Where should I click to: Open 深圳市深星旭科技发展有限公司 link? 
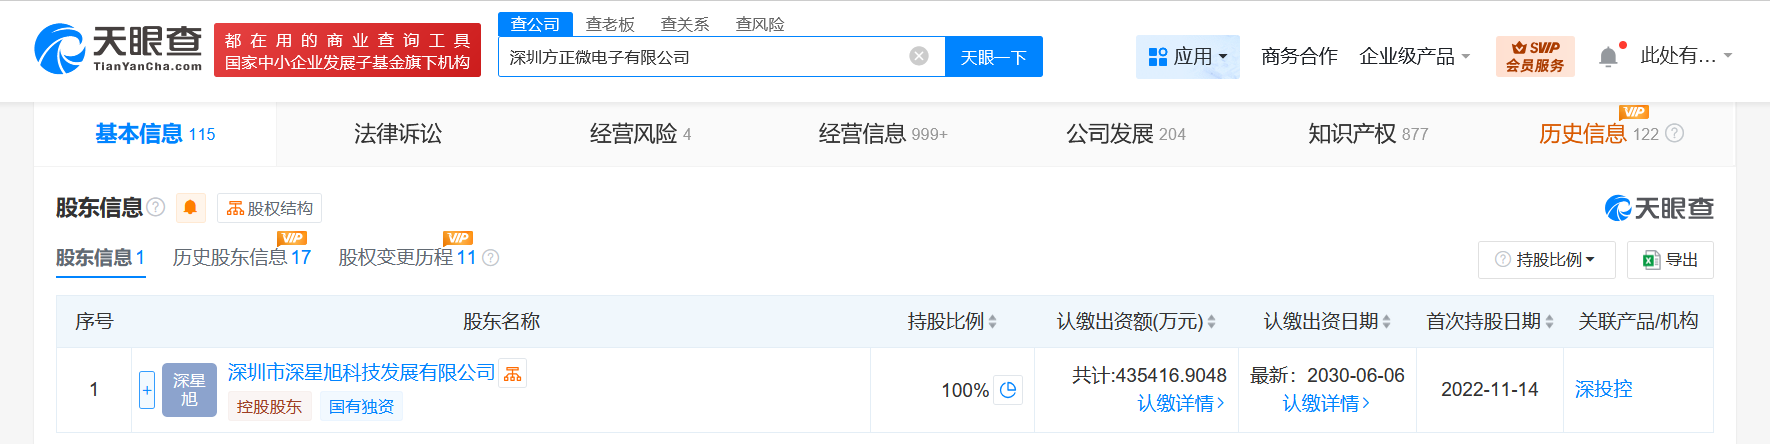pos(361,373)
